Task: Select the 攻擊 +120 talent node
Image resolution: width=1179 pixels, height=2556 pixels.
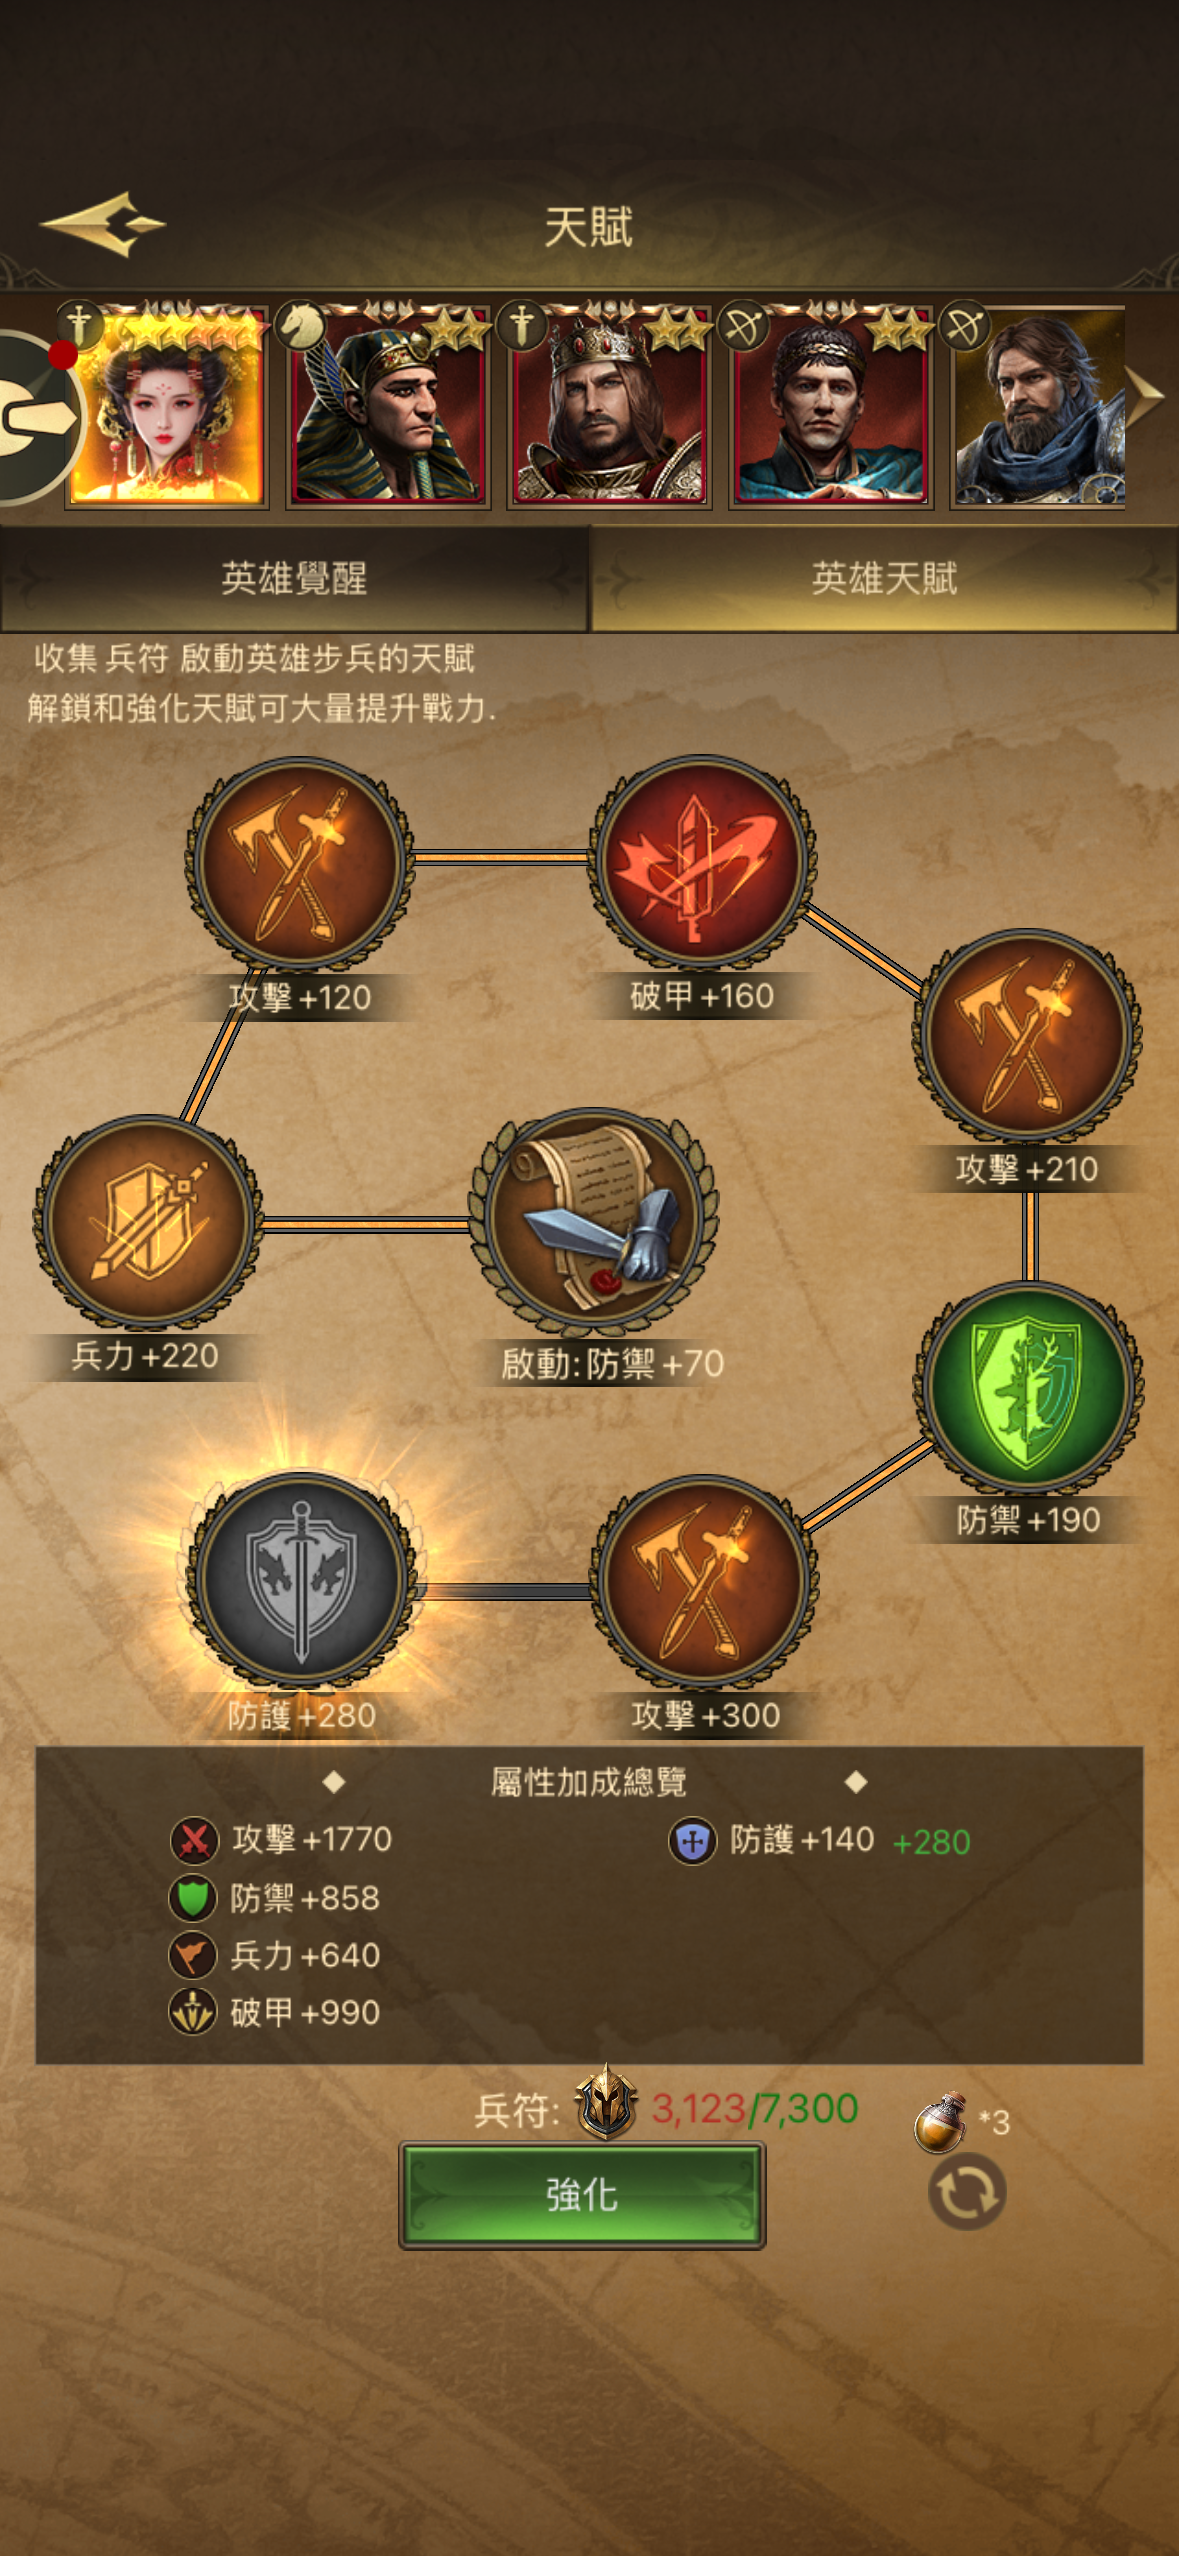Action: pyautogui.click(x=300, y=864)
